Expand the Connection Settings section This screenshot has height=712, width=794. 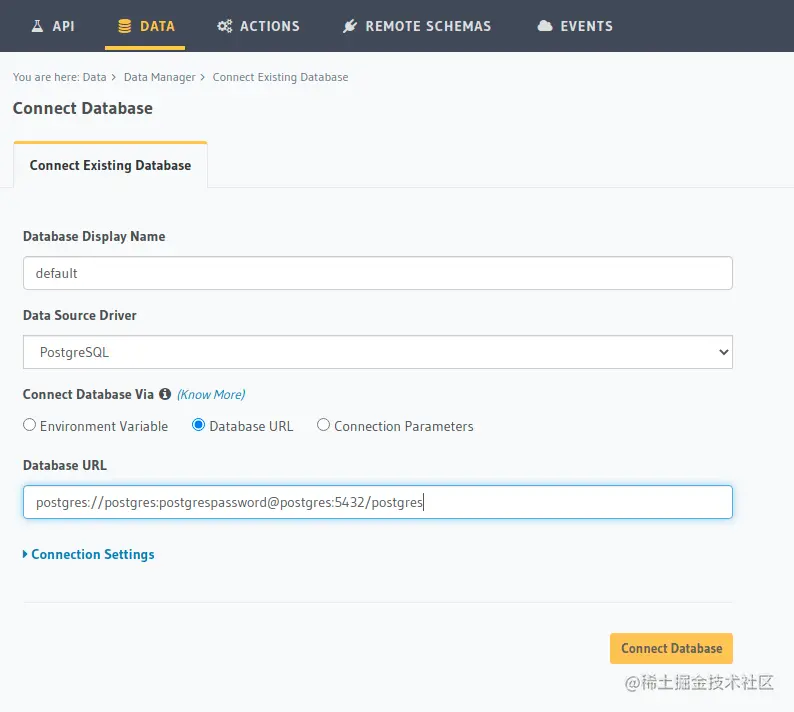pos(89,555)
